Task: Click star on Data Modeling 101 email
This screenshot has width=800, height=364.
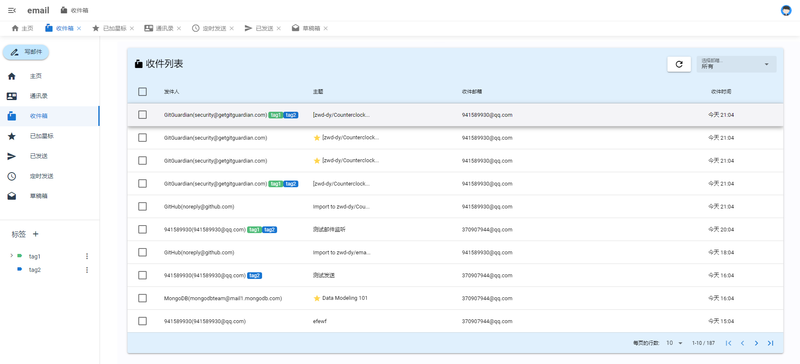Action: pos(317,298)
